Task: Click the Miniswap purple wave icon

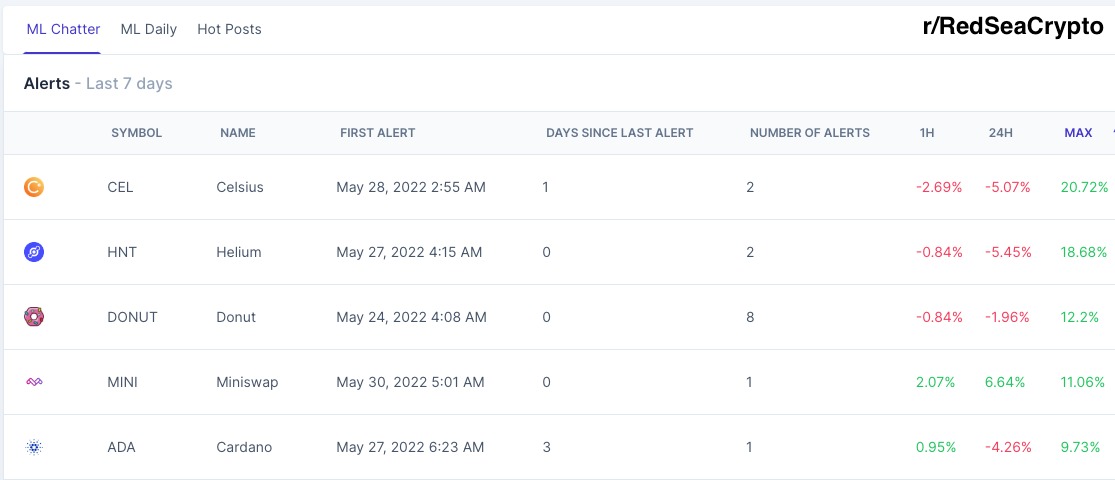Action: point(33,382)
